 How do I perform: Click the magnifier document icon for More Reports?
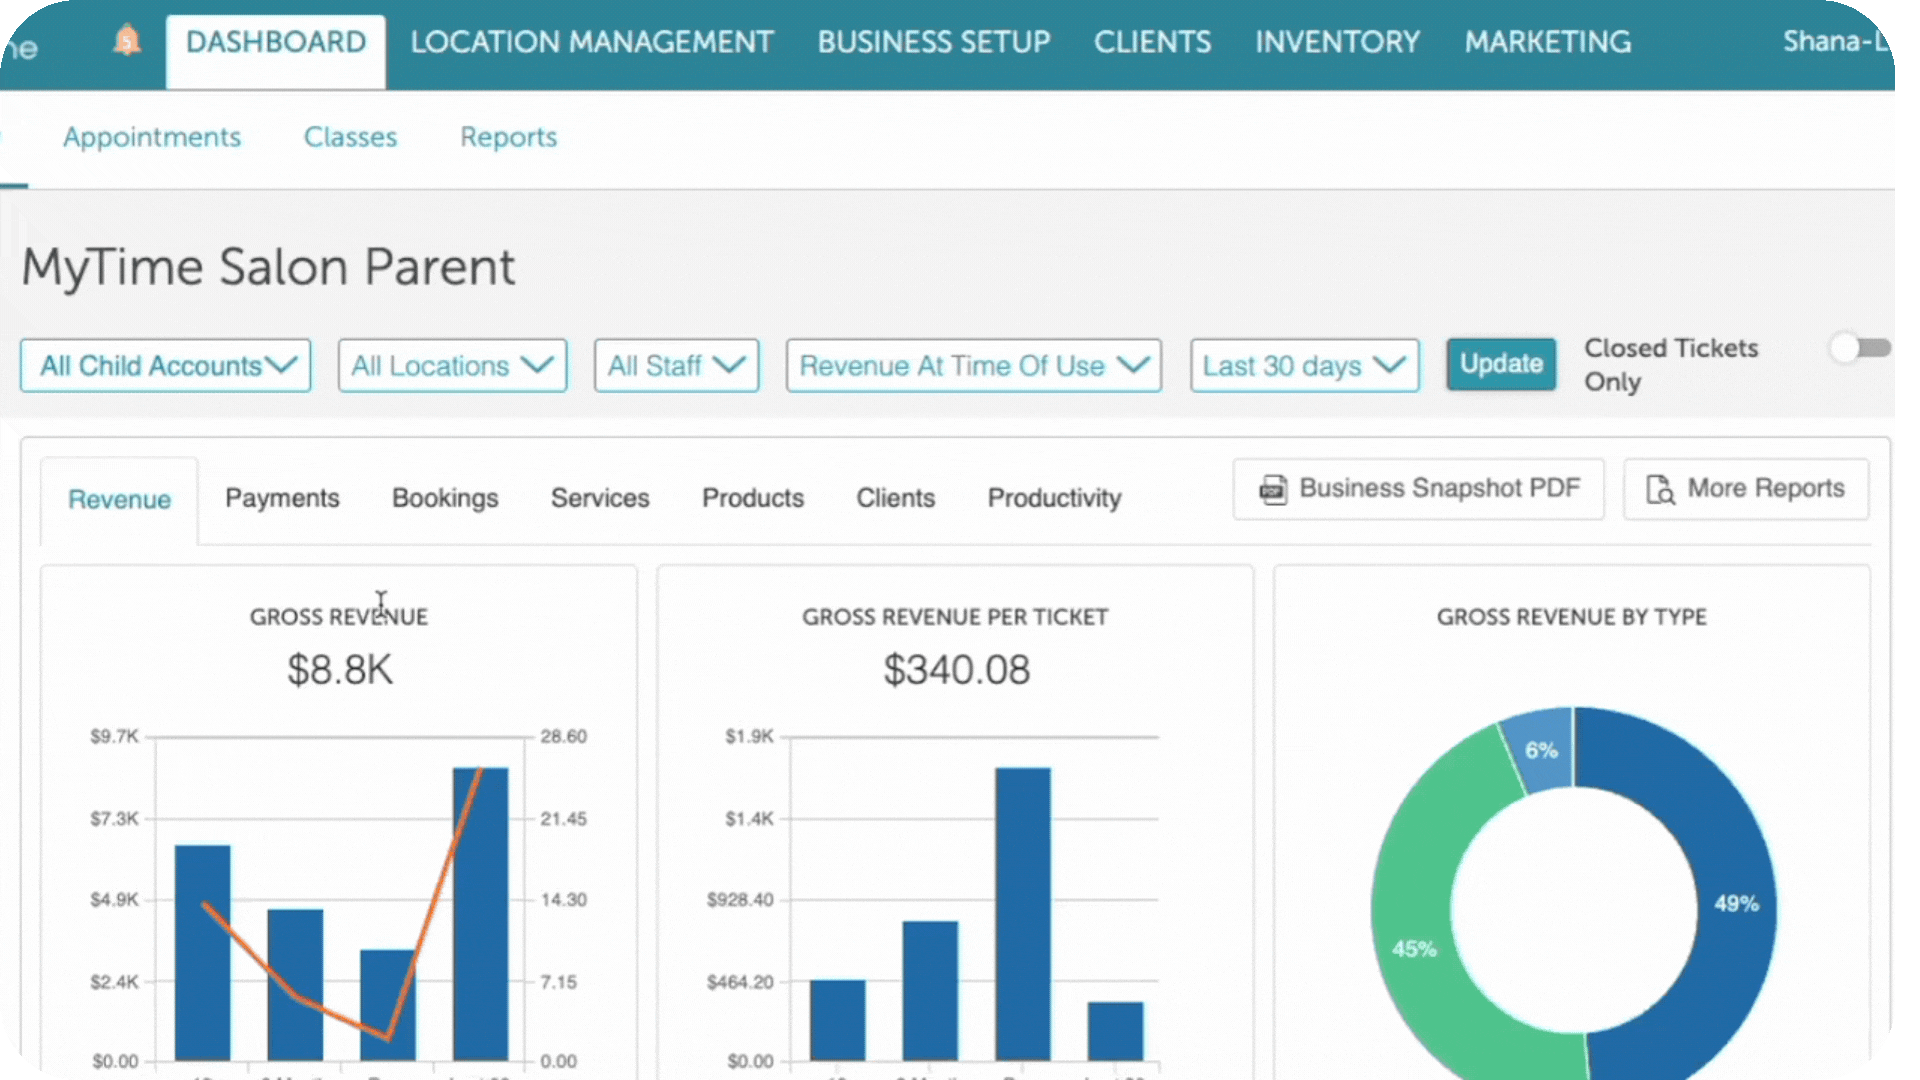1660,489
